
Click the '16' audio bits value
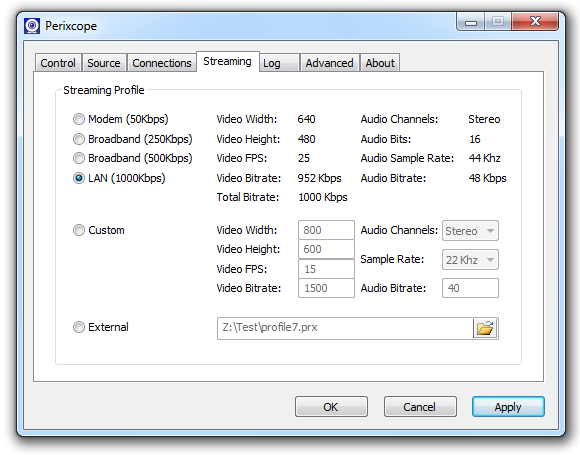pos(475,139)
